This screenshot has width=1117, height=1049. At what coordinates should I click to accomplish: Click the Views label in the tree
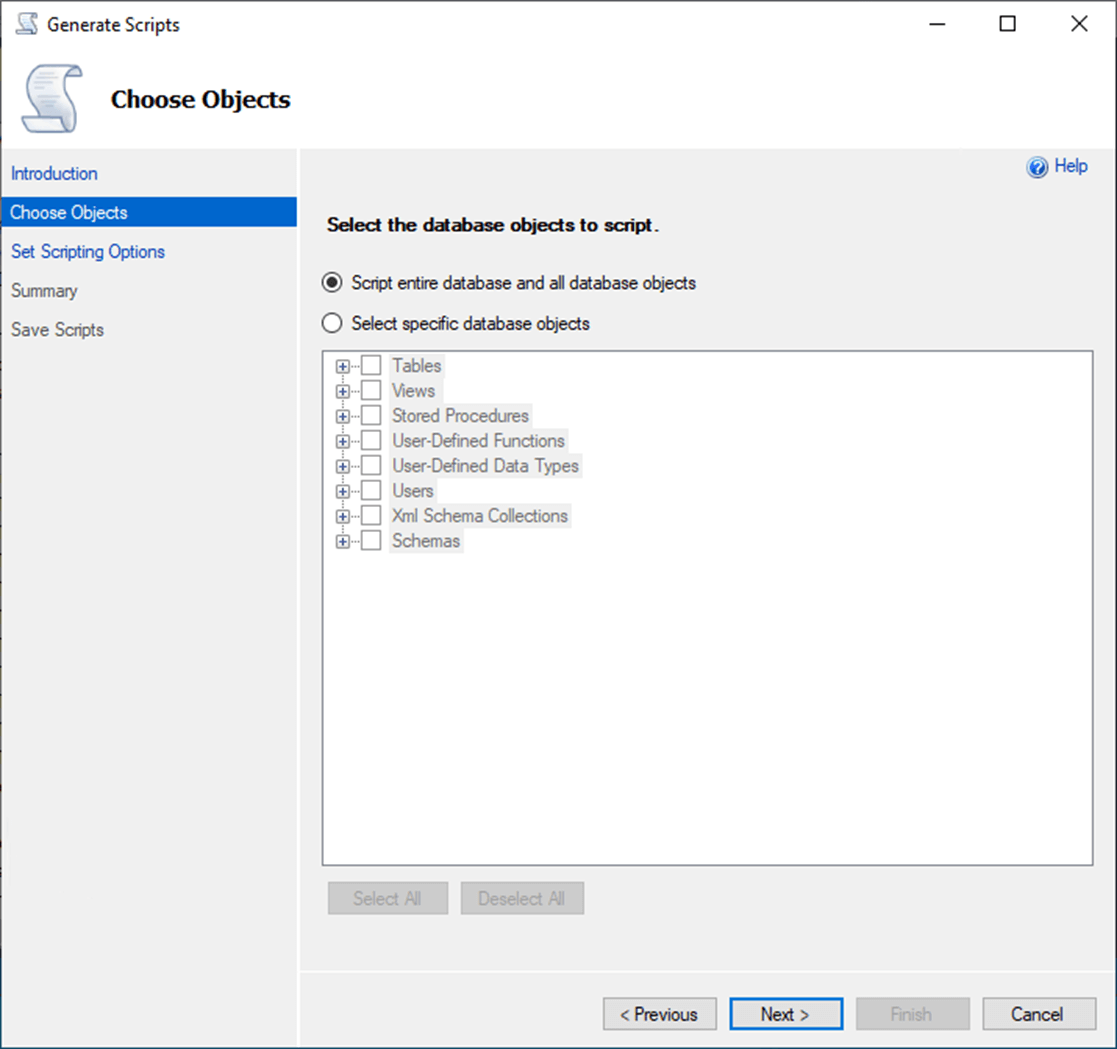pos(413,390)
